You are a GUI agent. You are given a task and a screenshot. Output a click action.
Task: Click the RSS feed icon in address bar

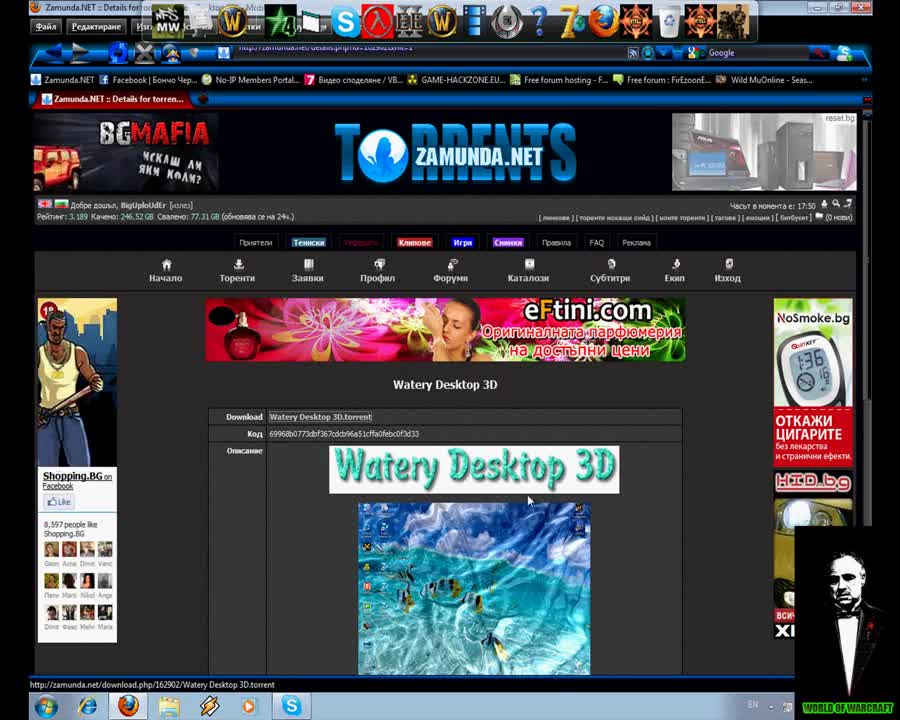tap(633, 53)
